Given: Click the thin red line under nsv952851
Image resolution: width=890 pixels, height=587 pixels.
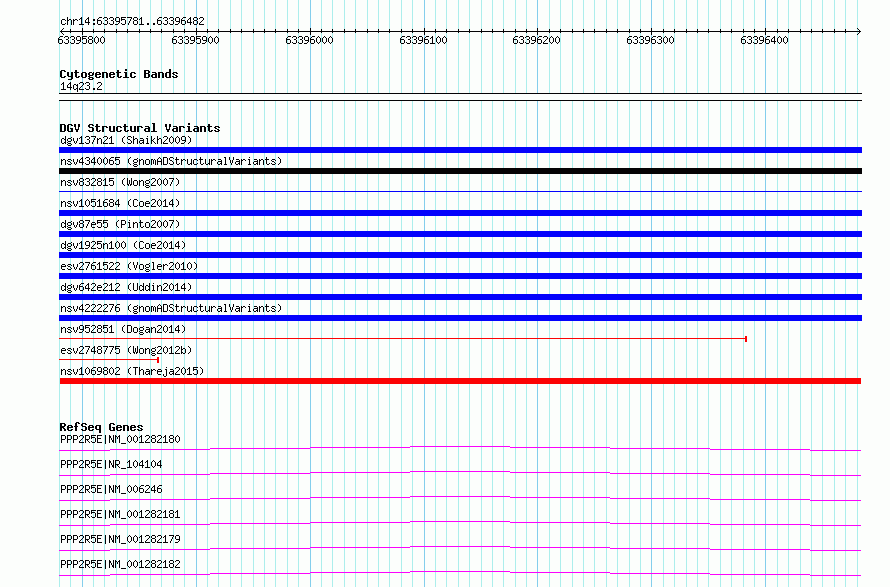Looking at the screenshot, I should pos(403,339).
